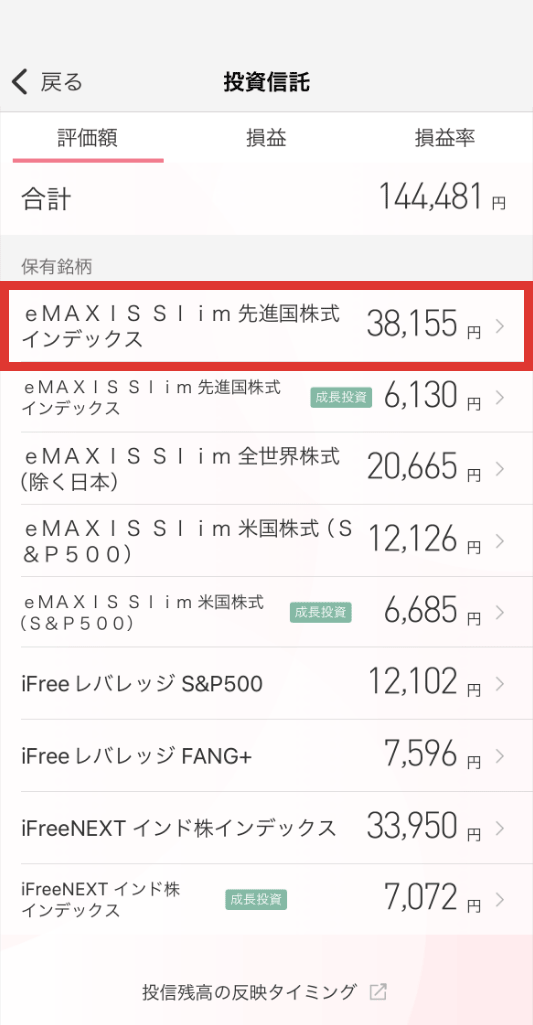This screenshot has width=533, height=1025.
Task: Select the 評価額 tab
Action: (88, 138)
